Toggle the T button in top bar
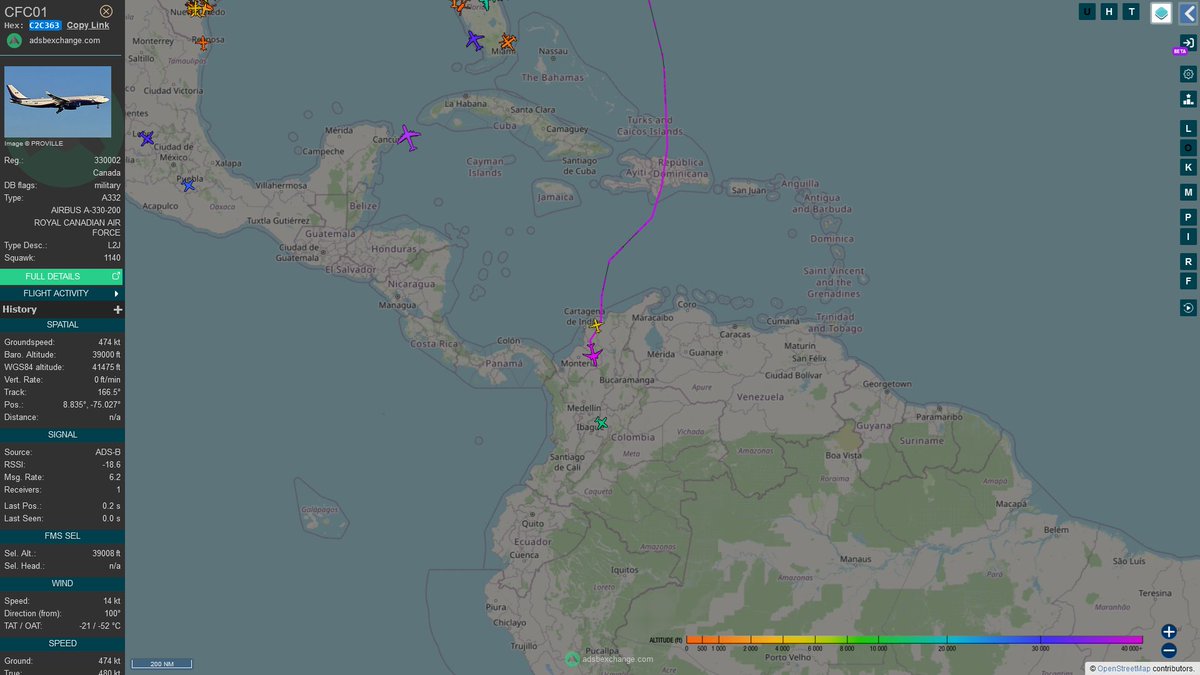 pyautogui.click(x=1131, y=12)
